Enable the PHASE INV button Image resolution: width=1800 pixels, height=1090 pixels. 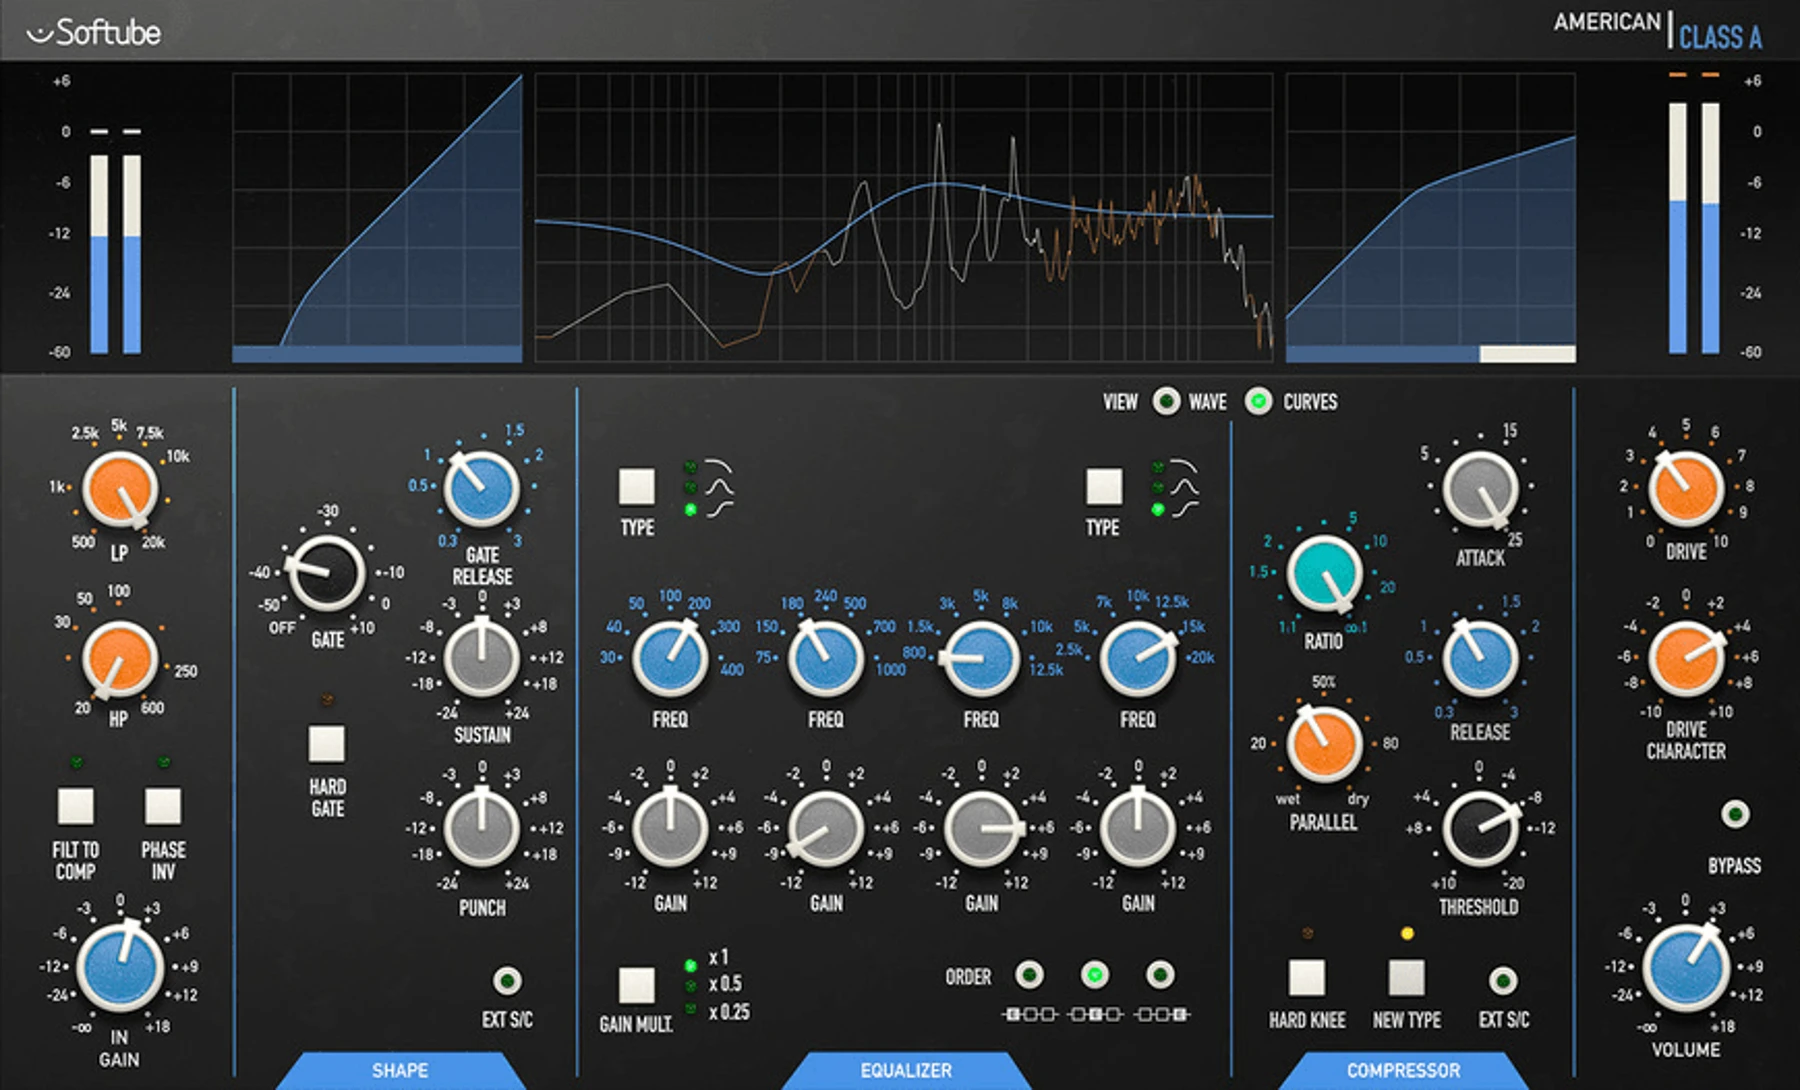[163, 806]
